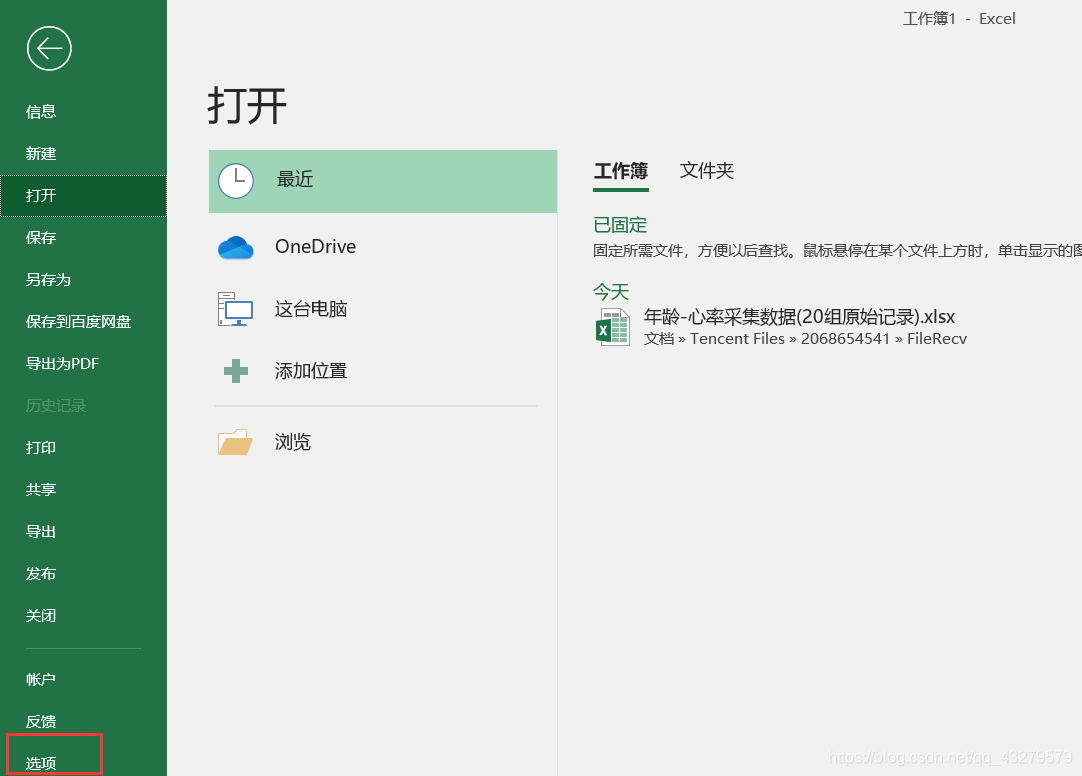Screen dimensions: 1082x776
Task: Select 打开 in the sidebar
Action: coord(83,196)
